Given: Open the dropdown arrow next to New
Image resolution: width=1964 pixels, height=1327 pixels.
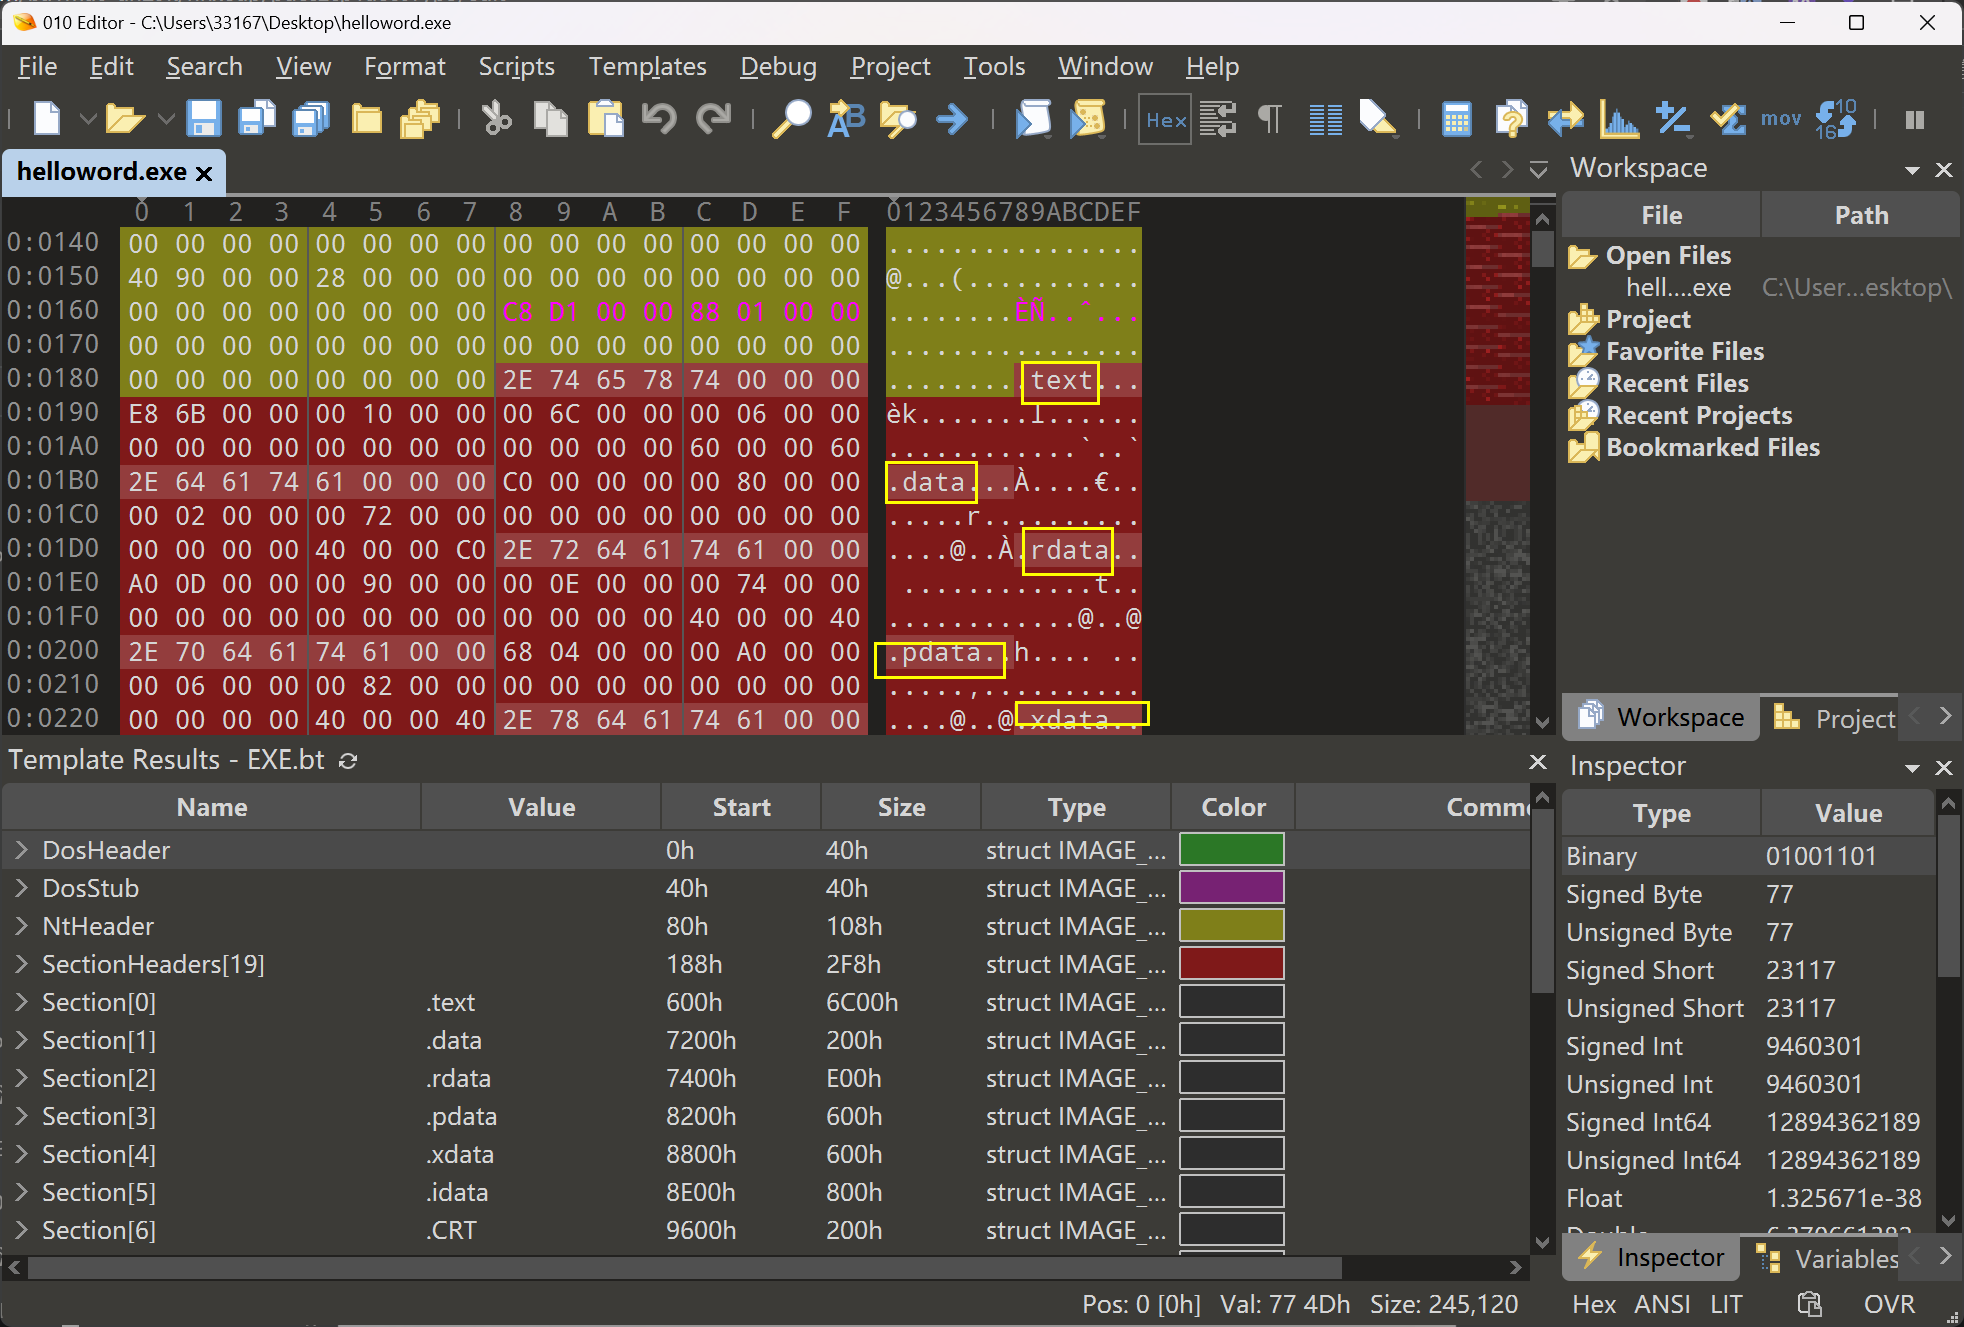Looking at the screenshot, I should [x=88, y=119].
